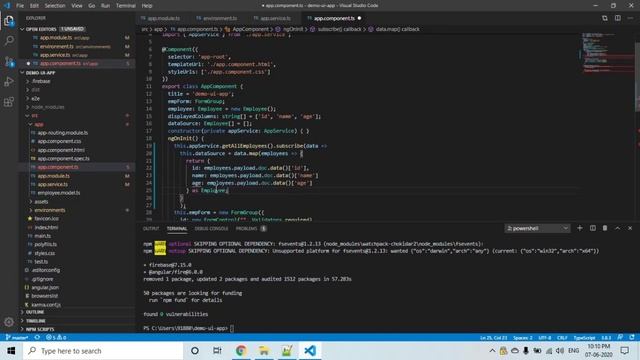Viewport: 640px width, 360px height.
Task: Open the Edit menu
Action: pyautogui.click(x=34, y=6)
